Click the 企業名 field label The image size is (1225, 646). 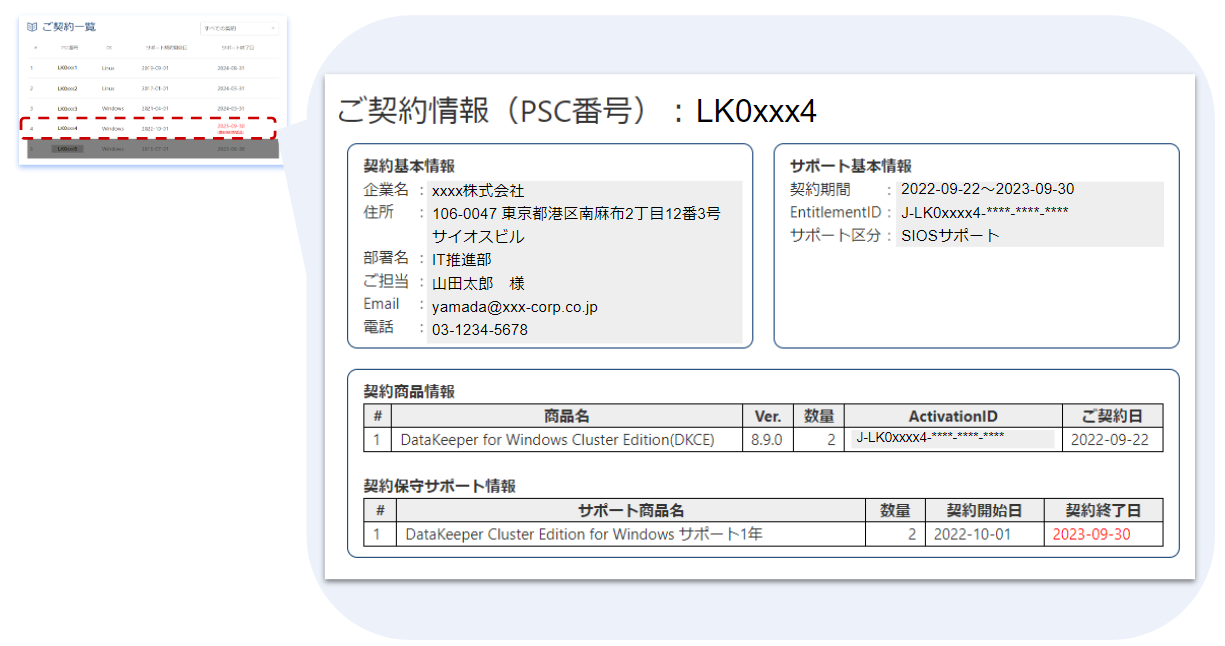pos(385,190)
